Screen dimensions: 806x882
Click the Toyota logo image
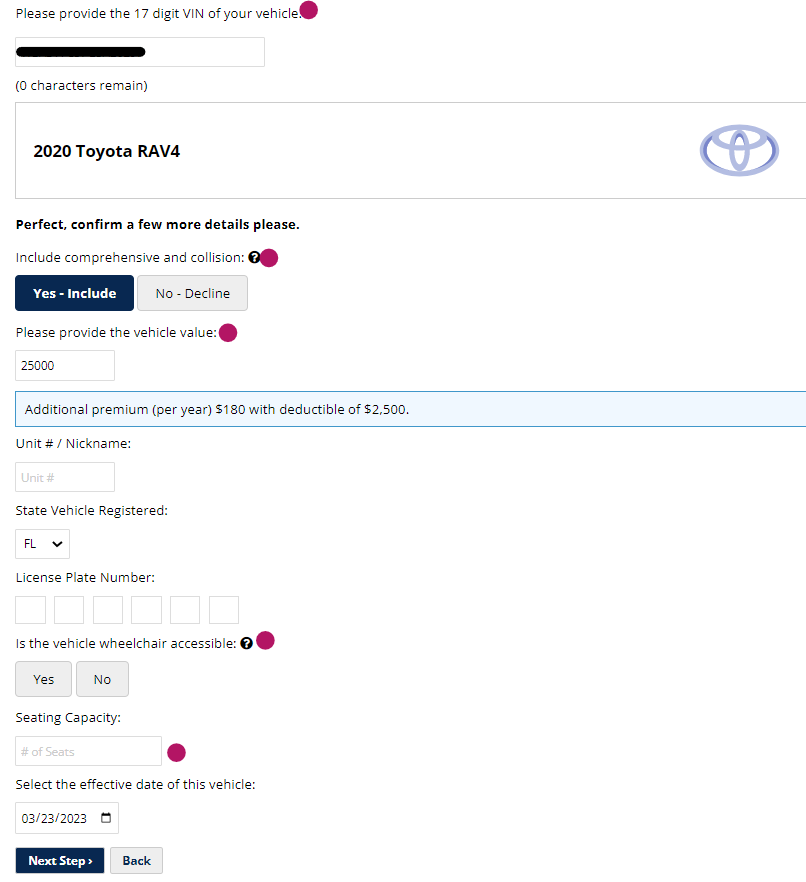click(739, 150)
